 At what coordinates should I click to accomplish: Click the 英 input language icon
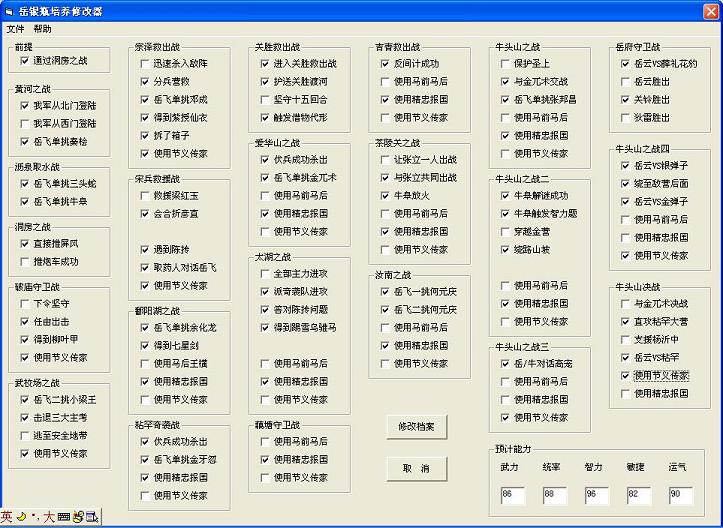point(7,516)
